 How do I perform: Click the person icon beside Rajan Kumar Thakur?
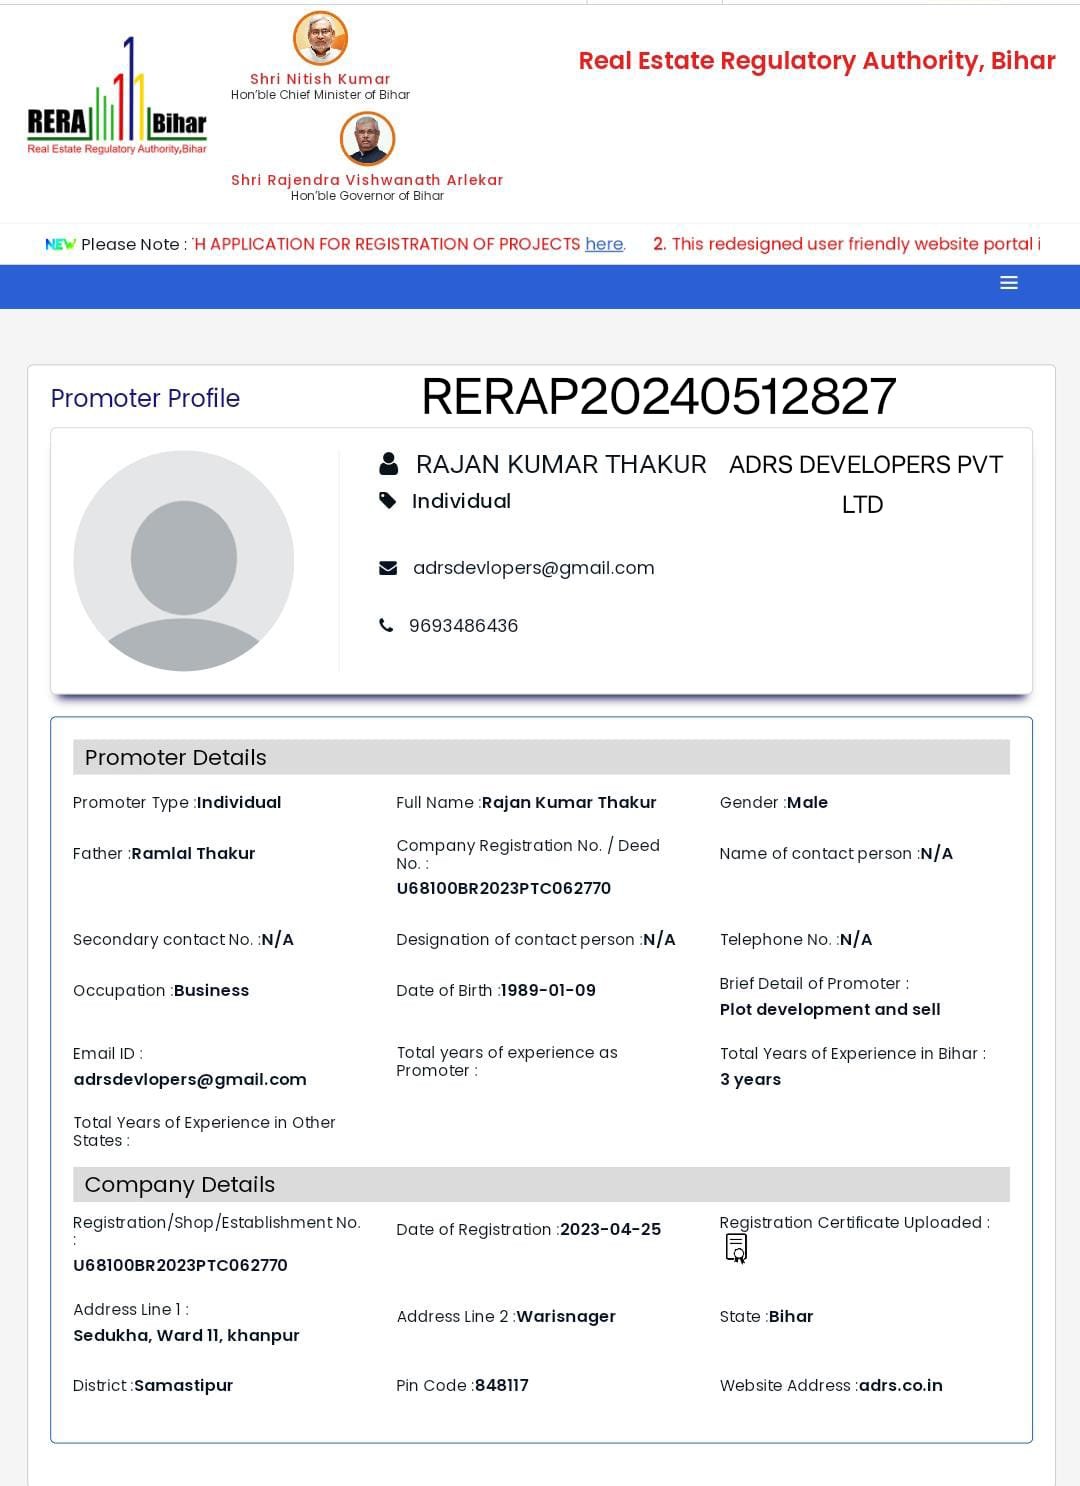pos(388,464)
